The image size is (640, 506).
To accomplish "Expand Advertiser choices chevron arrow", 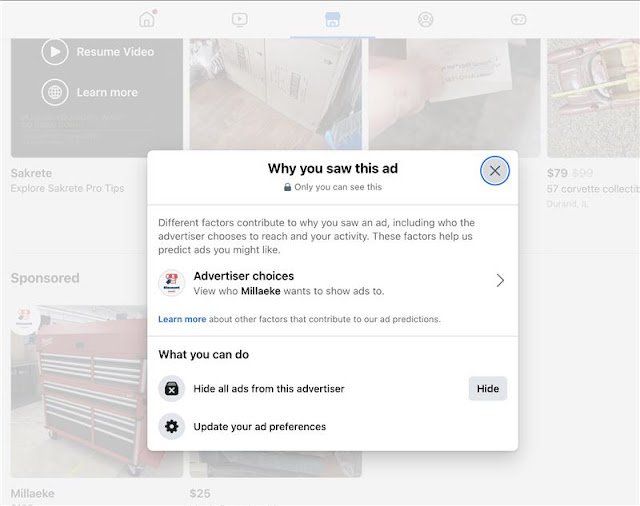I will [x=500, y=281].
